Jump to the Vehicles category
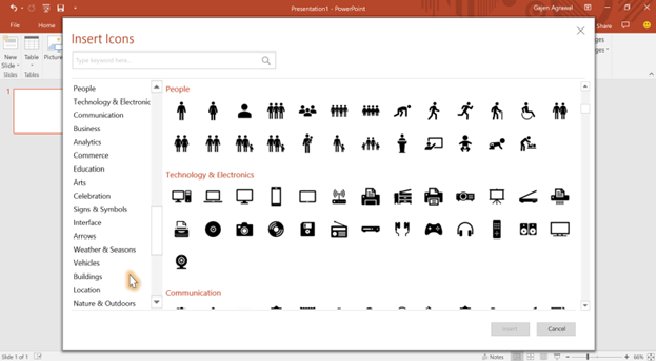 (x=86, y=263)
